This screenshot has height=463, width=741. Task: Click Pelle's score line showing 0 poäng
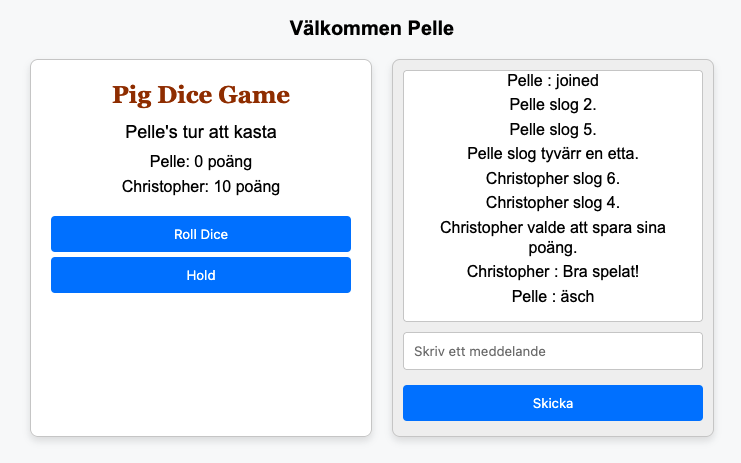click(x=200, y=161)
